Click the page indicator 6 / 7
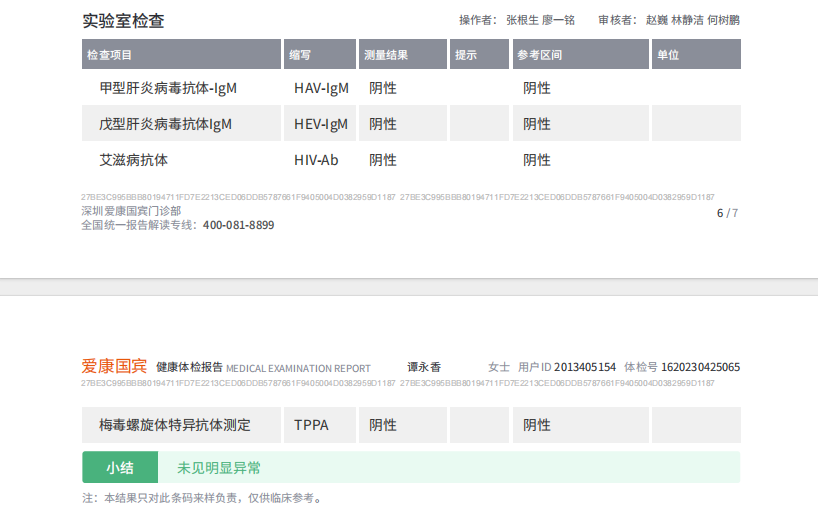The height and width of the screenshot is (520, 818). (727, 213)
